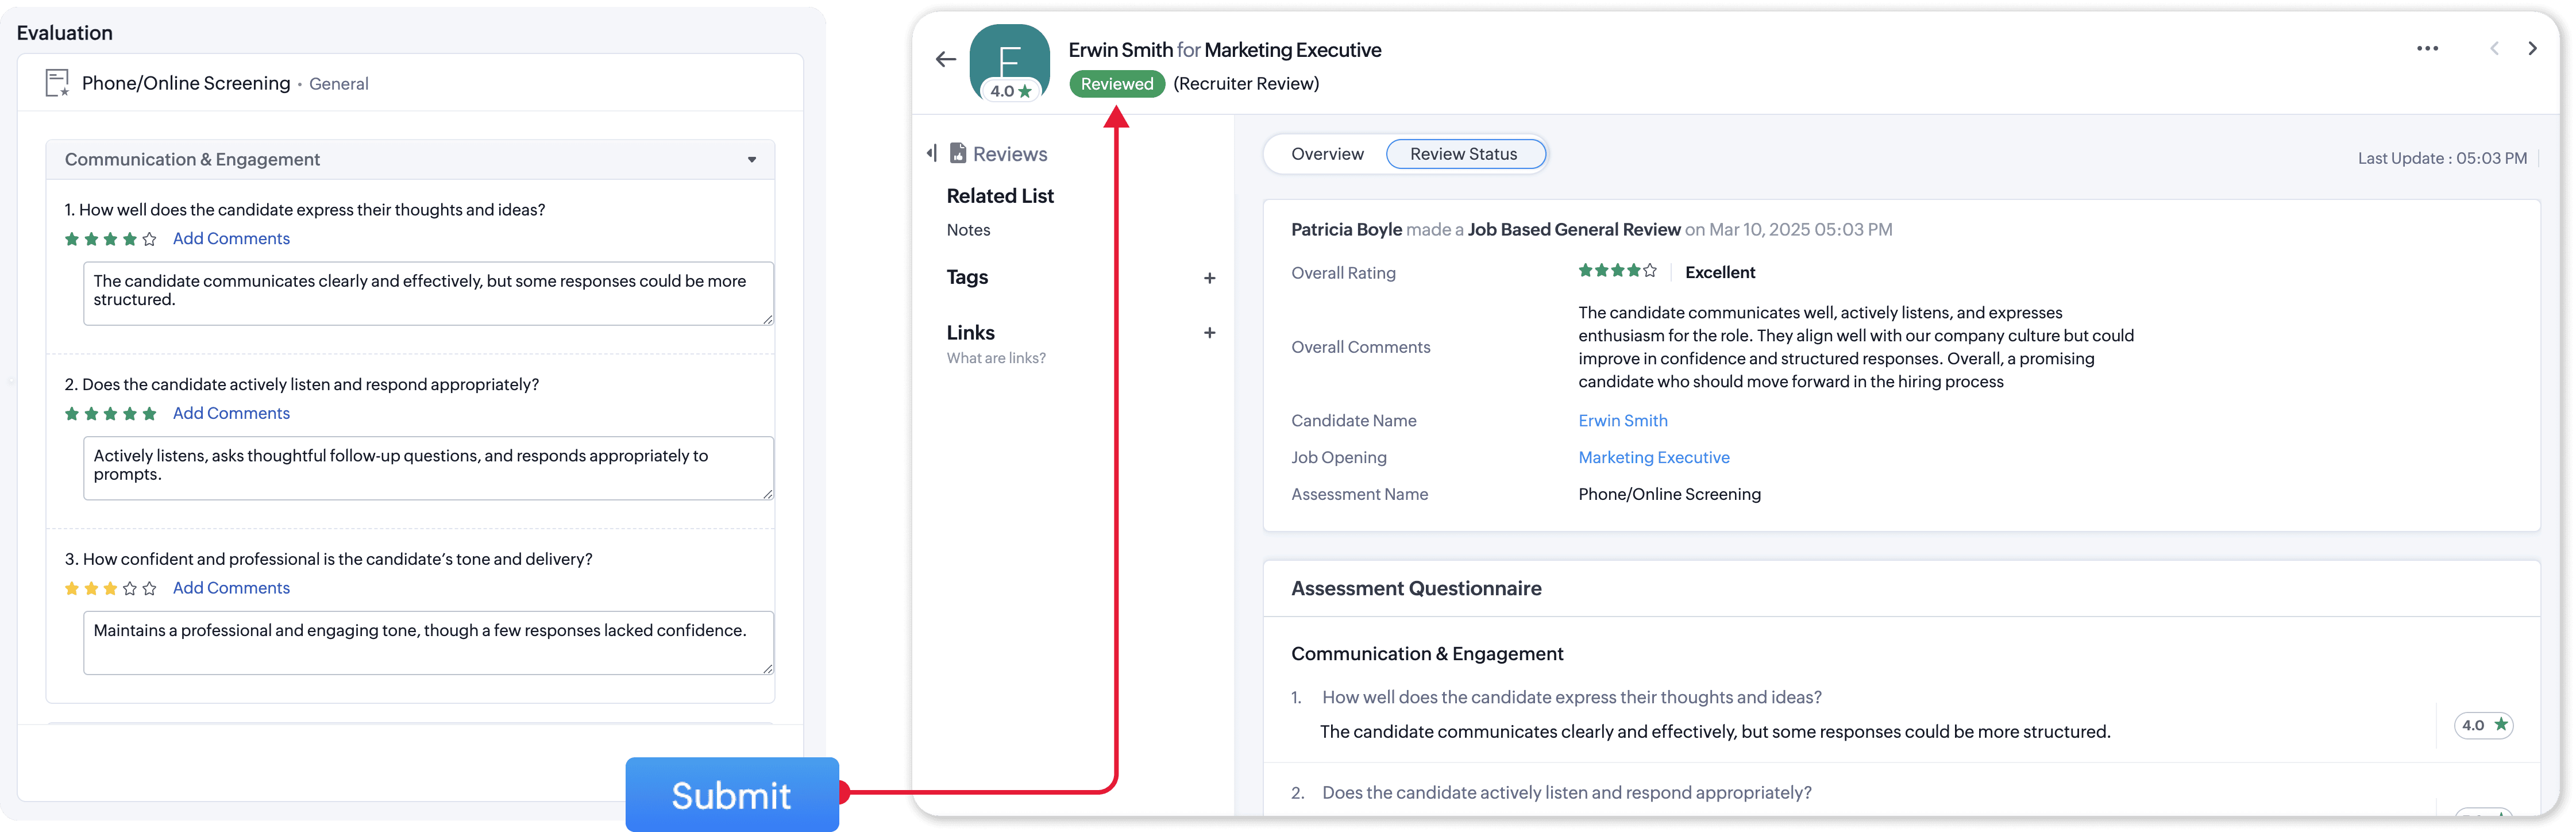This screenshot has height=832, width=2576.
Task: Collapse the Reviews sidebar panel icon
Action: [x=931, y=153]
